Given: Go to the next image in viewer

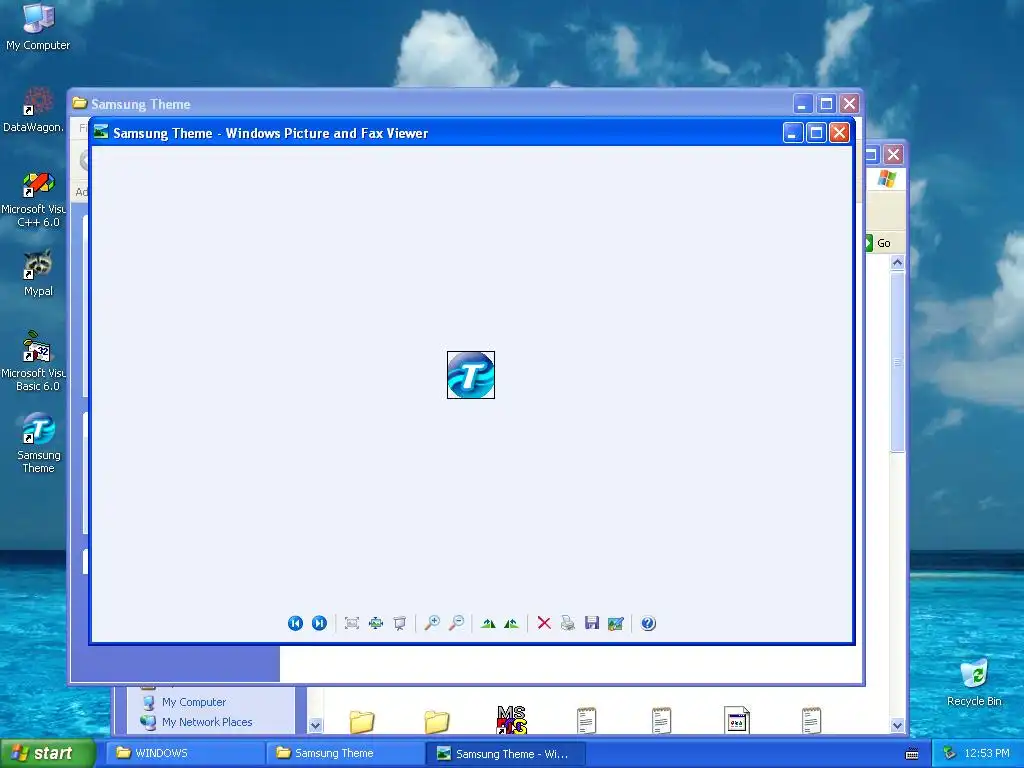Looking at the screenshot, I should click(x=319, y=623).
